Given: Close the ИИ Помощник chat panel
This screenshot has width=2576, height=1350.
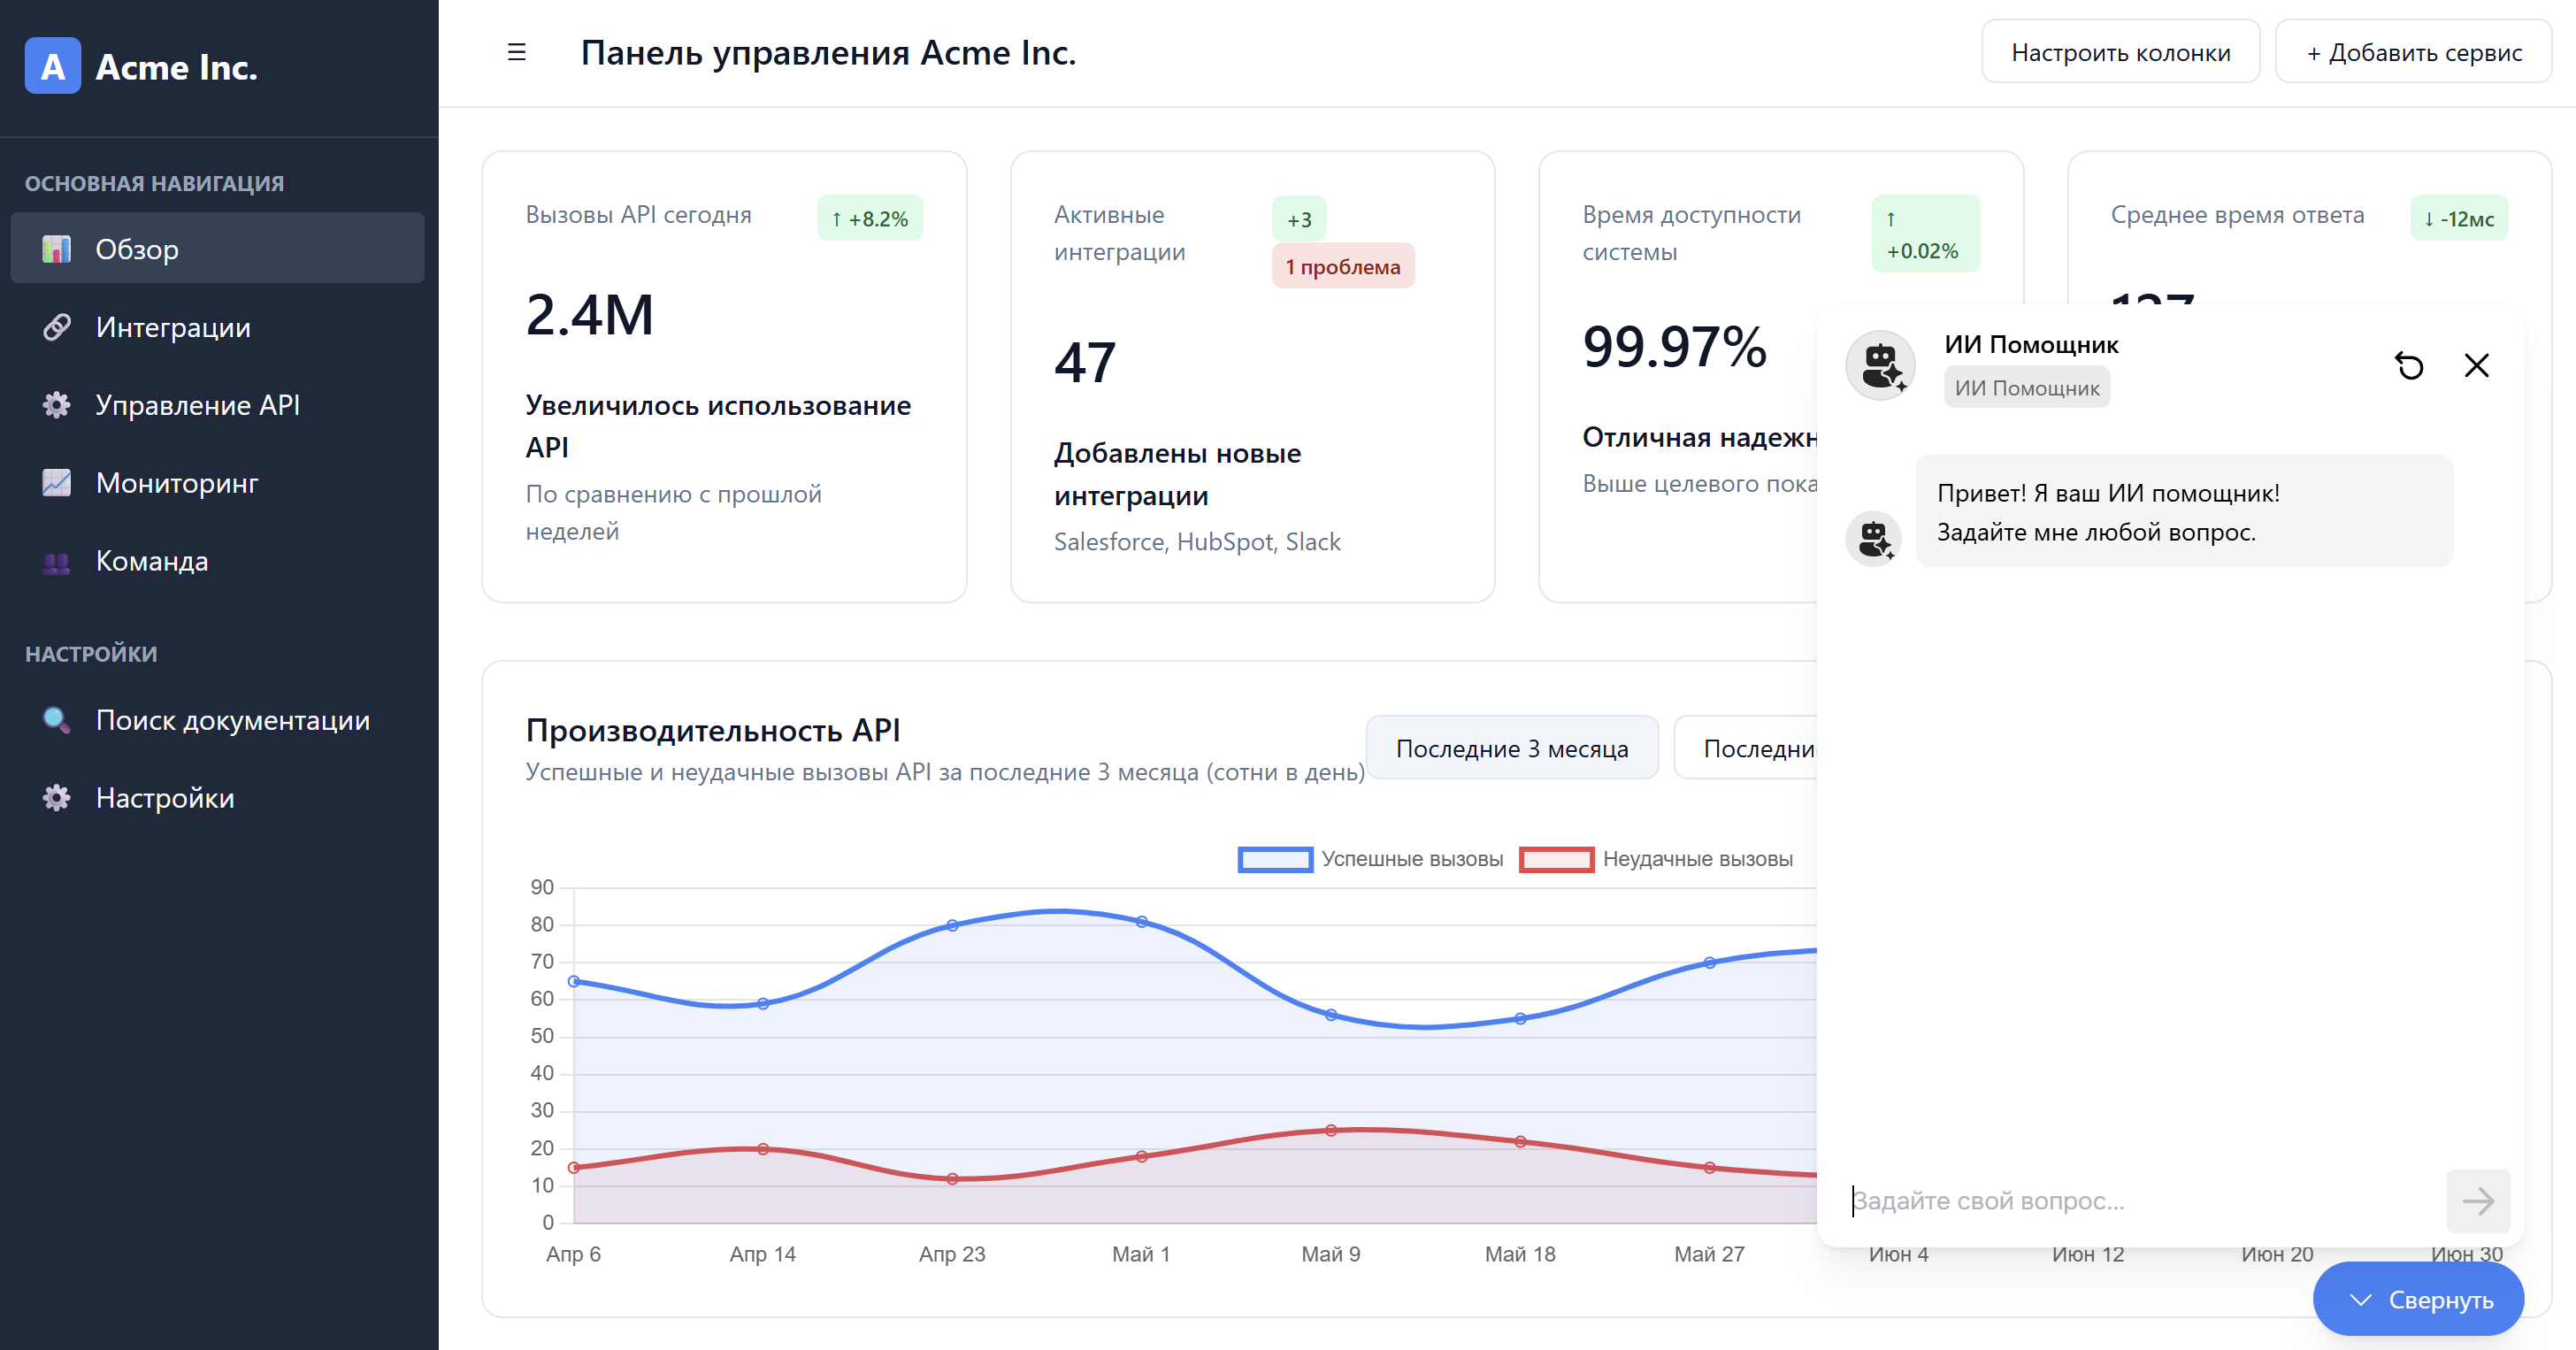Looking at the screenshot, I should coord(2476,365).
